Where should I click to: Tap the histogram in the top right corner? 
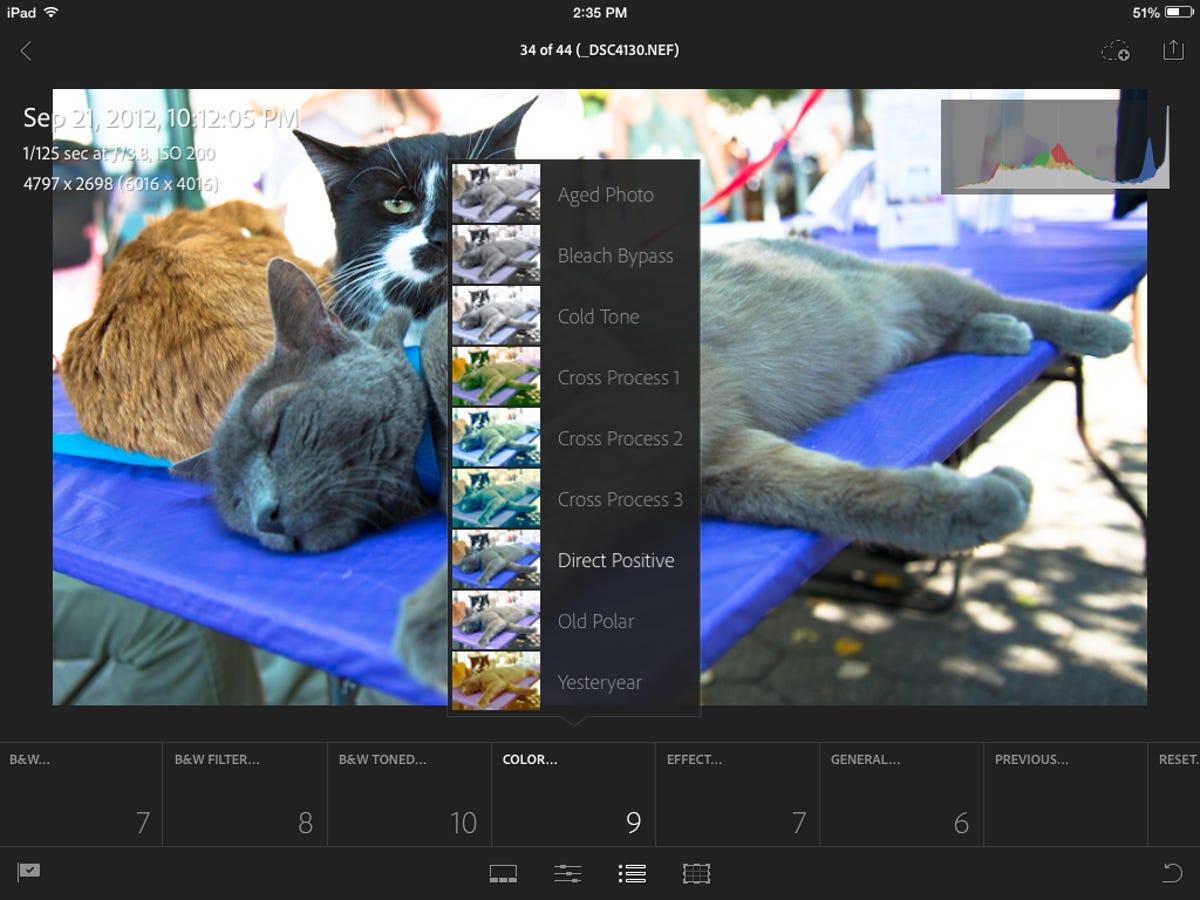(x=1057, y=145)
